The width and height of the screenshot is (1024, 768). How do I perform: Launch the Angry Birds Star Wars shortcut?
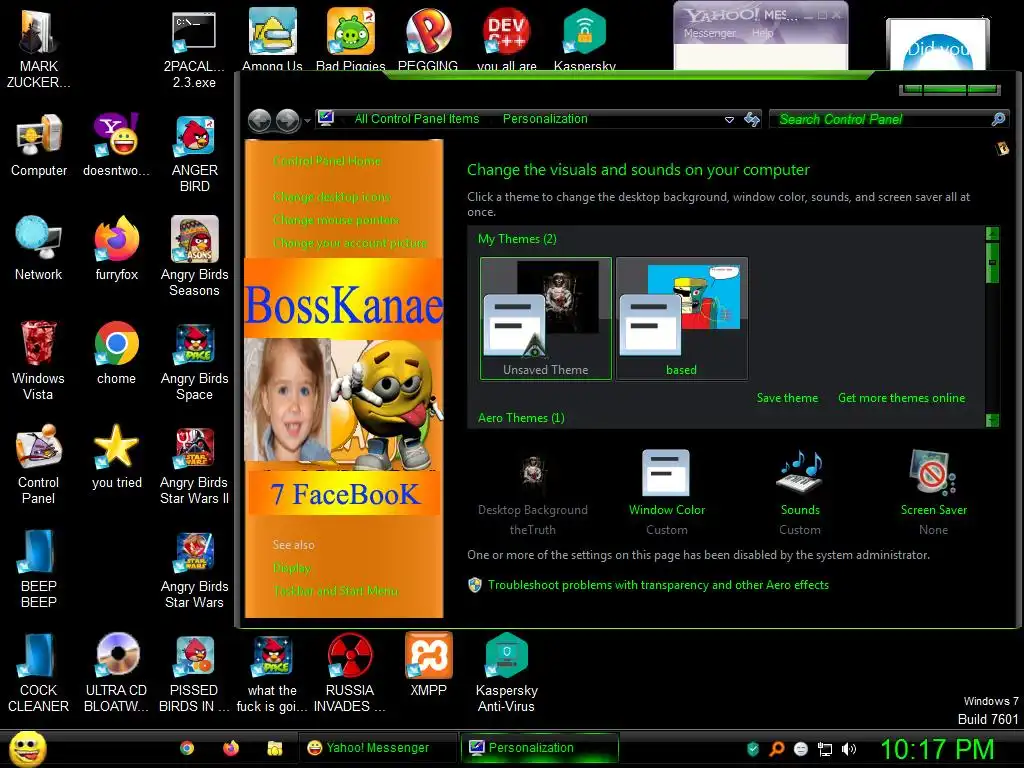point(195,568)
